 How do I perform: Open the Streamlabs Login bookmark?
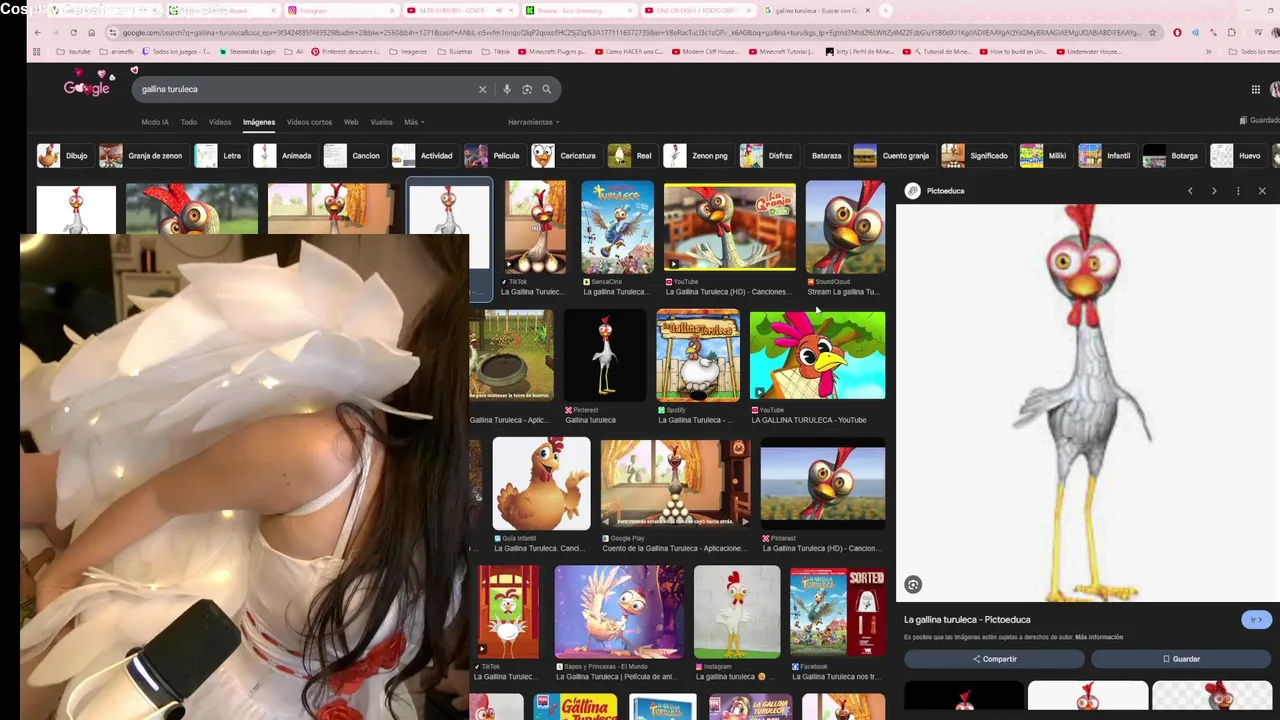click(246, 52)
